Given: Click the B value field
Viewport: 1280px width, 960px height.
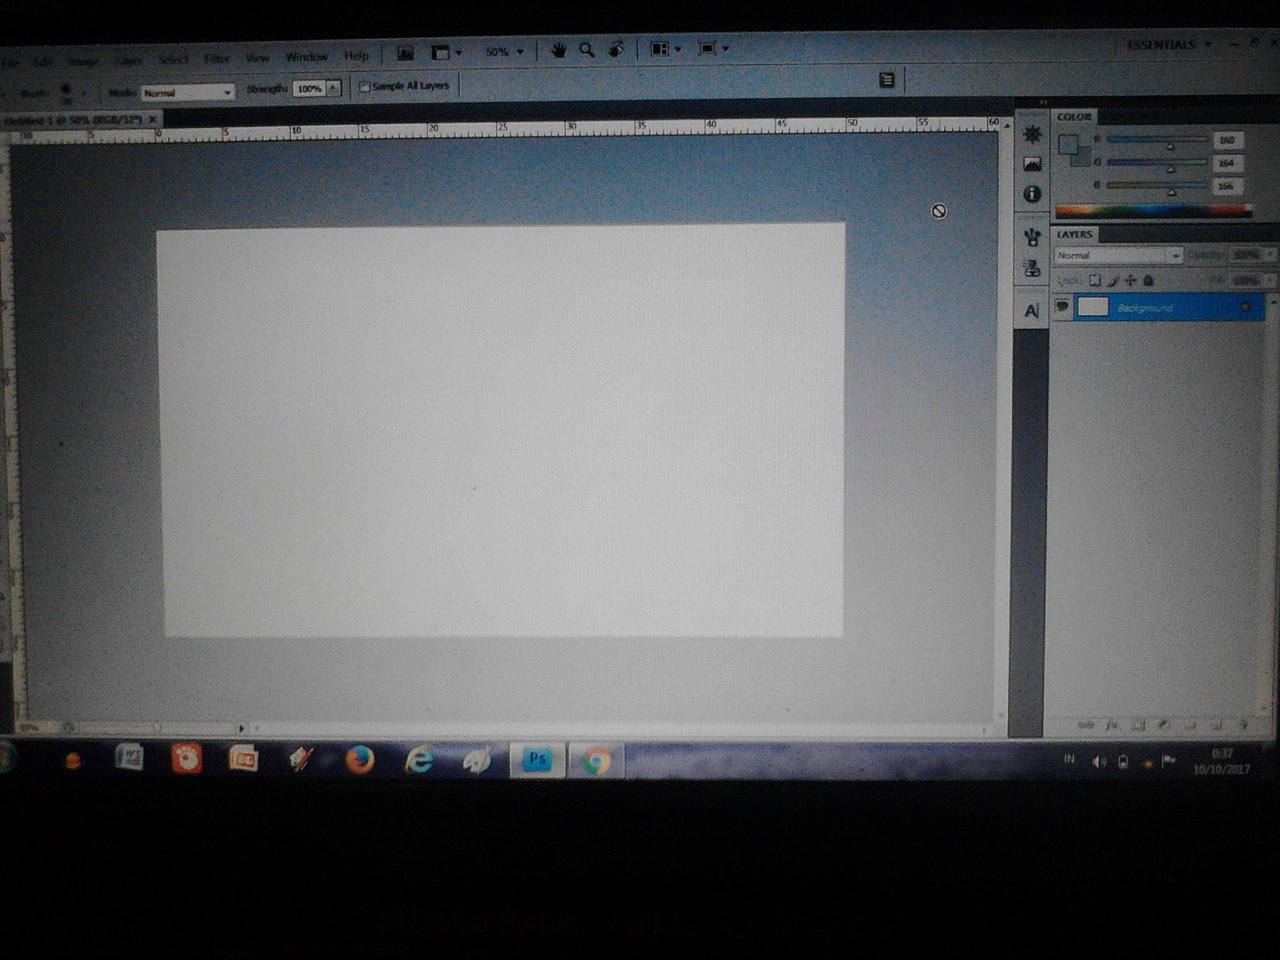Looking at the screenshot, I should (1227, 186).
